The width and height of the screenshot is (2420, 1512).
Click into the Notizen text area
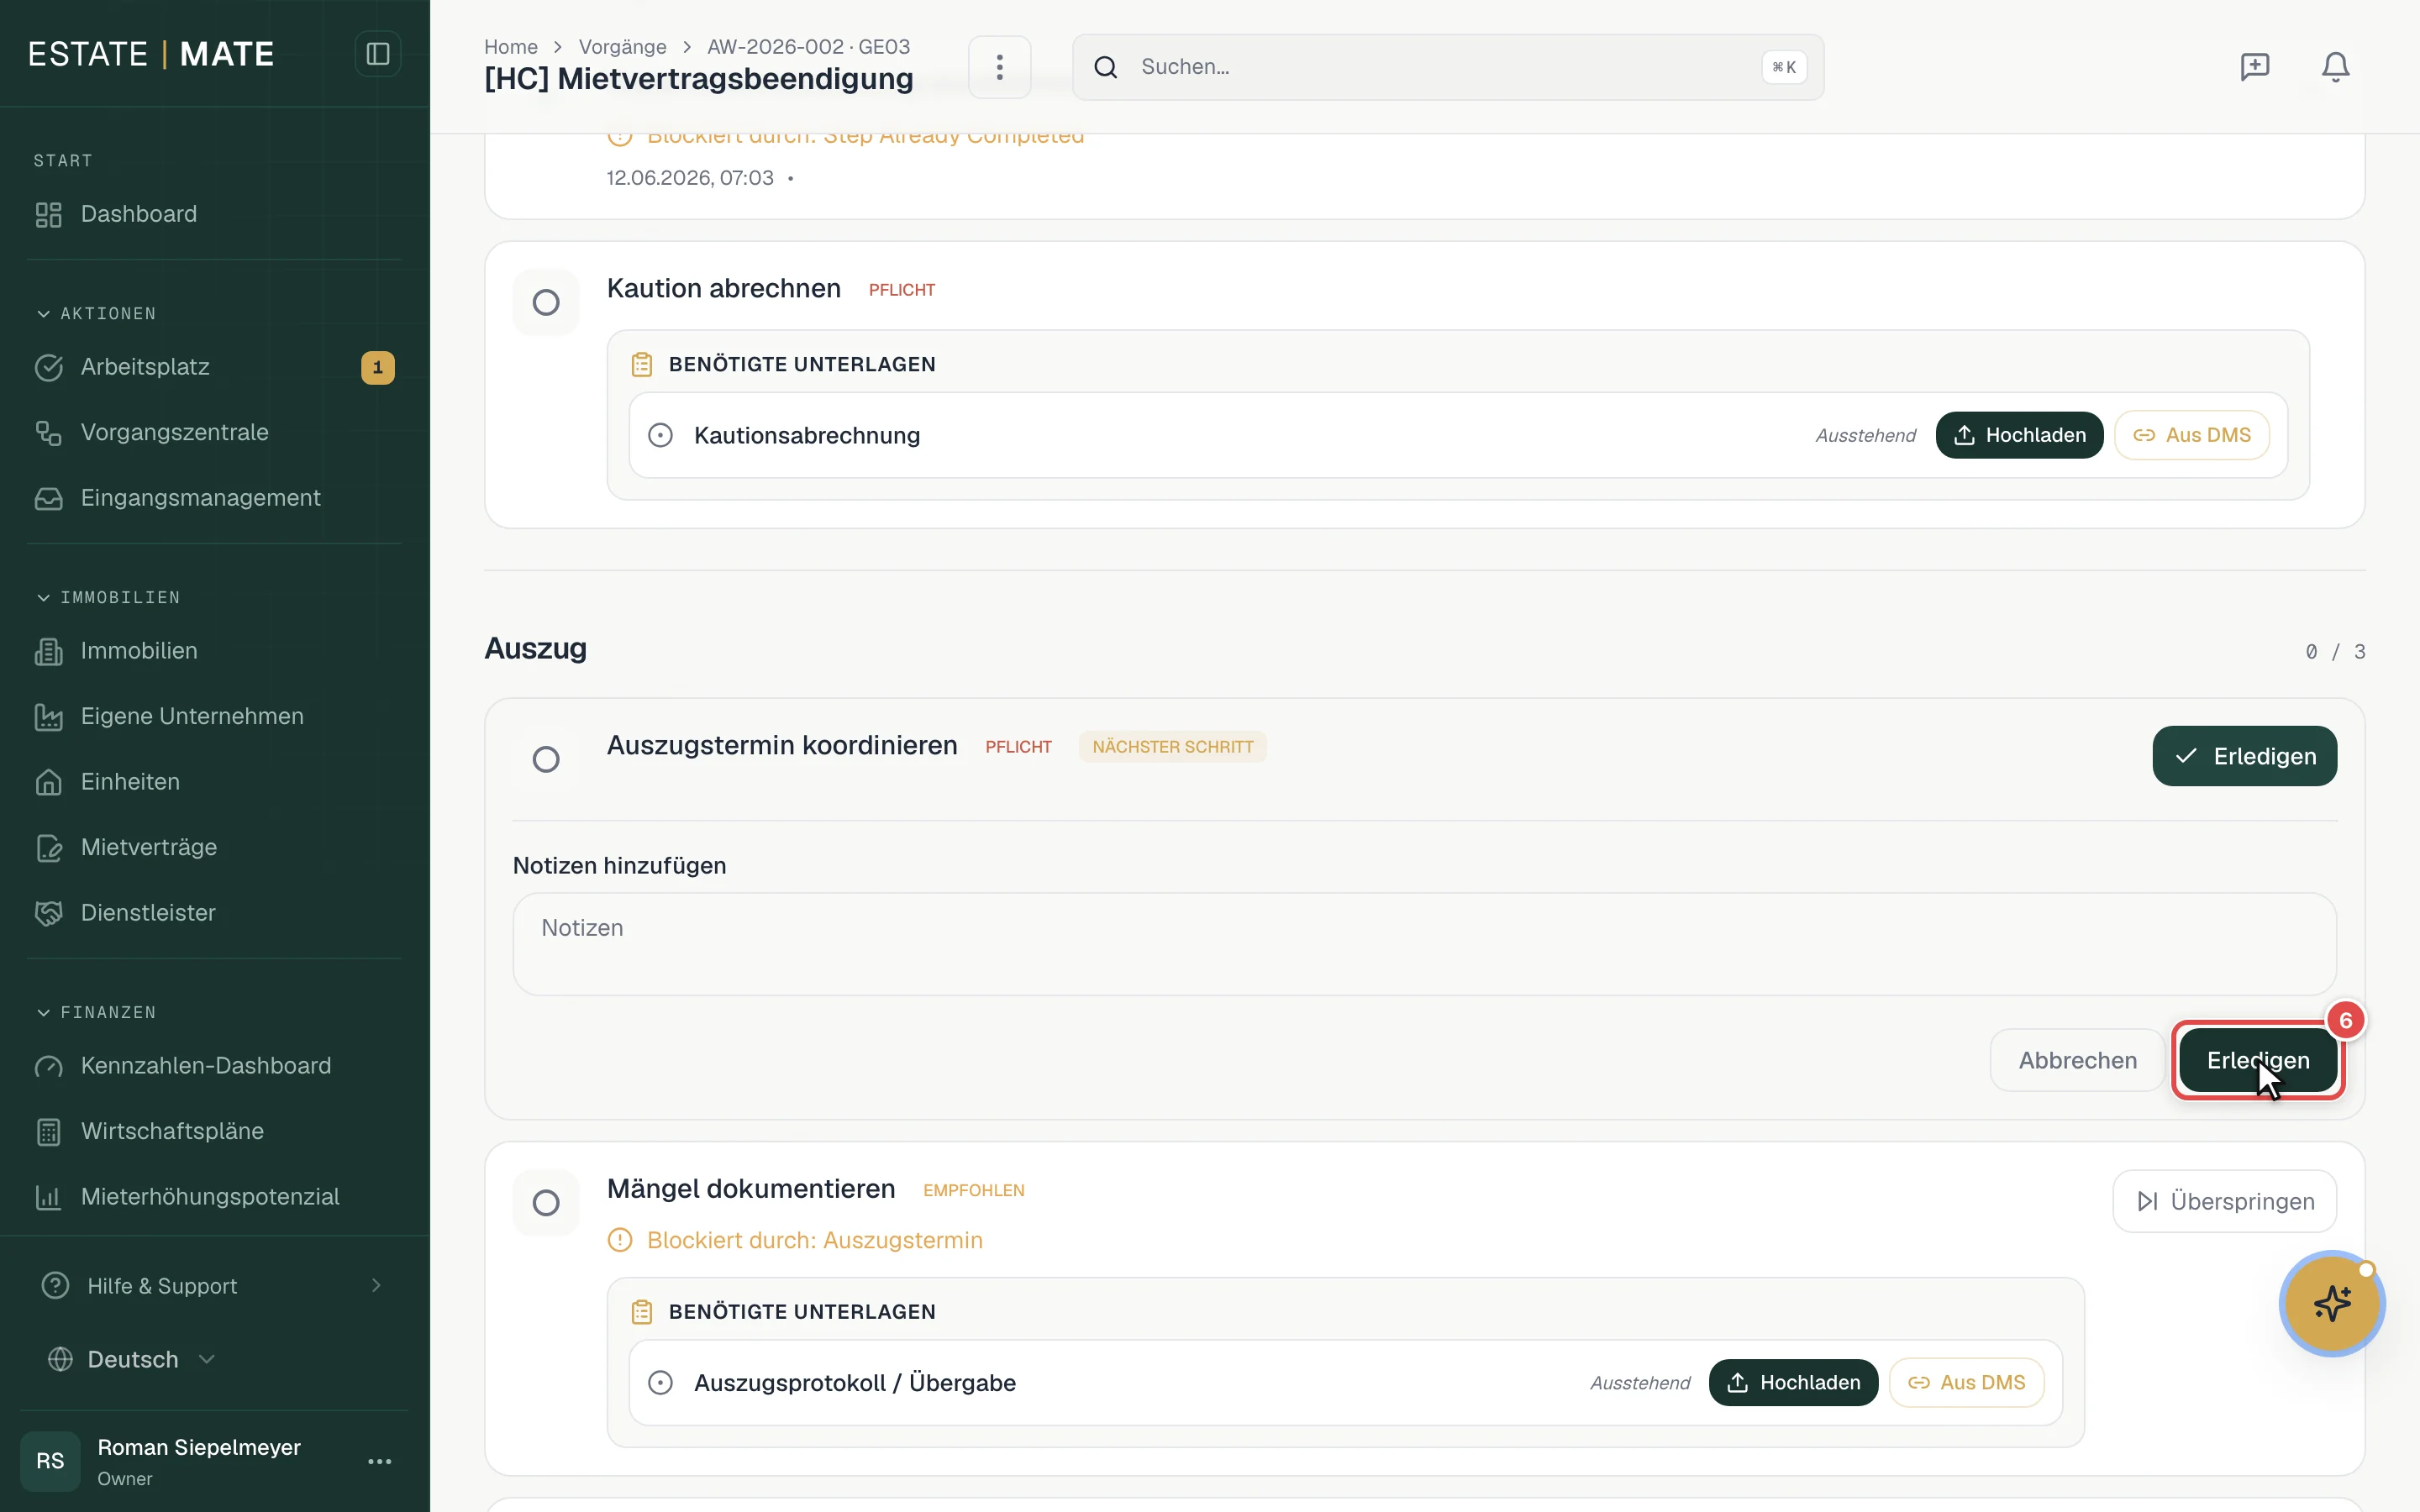pos(1424,944)
